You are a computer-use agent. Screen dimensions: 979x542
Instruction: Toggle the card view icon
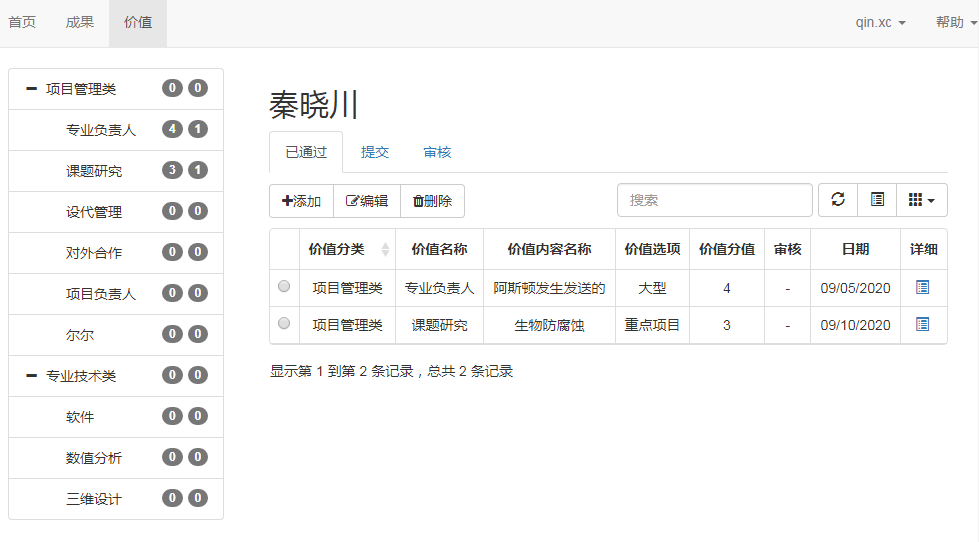(x=877, y=200)
